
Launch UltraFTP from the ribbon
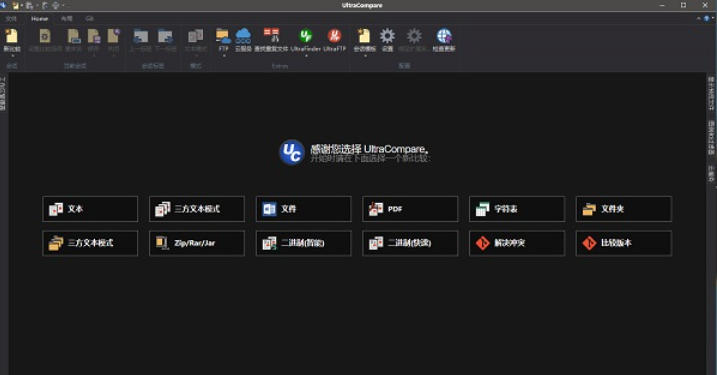pyautogui.click(x=334, y=36)
